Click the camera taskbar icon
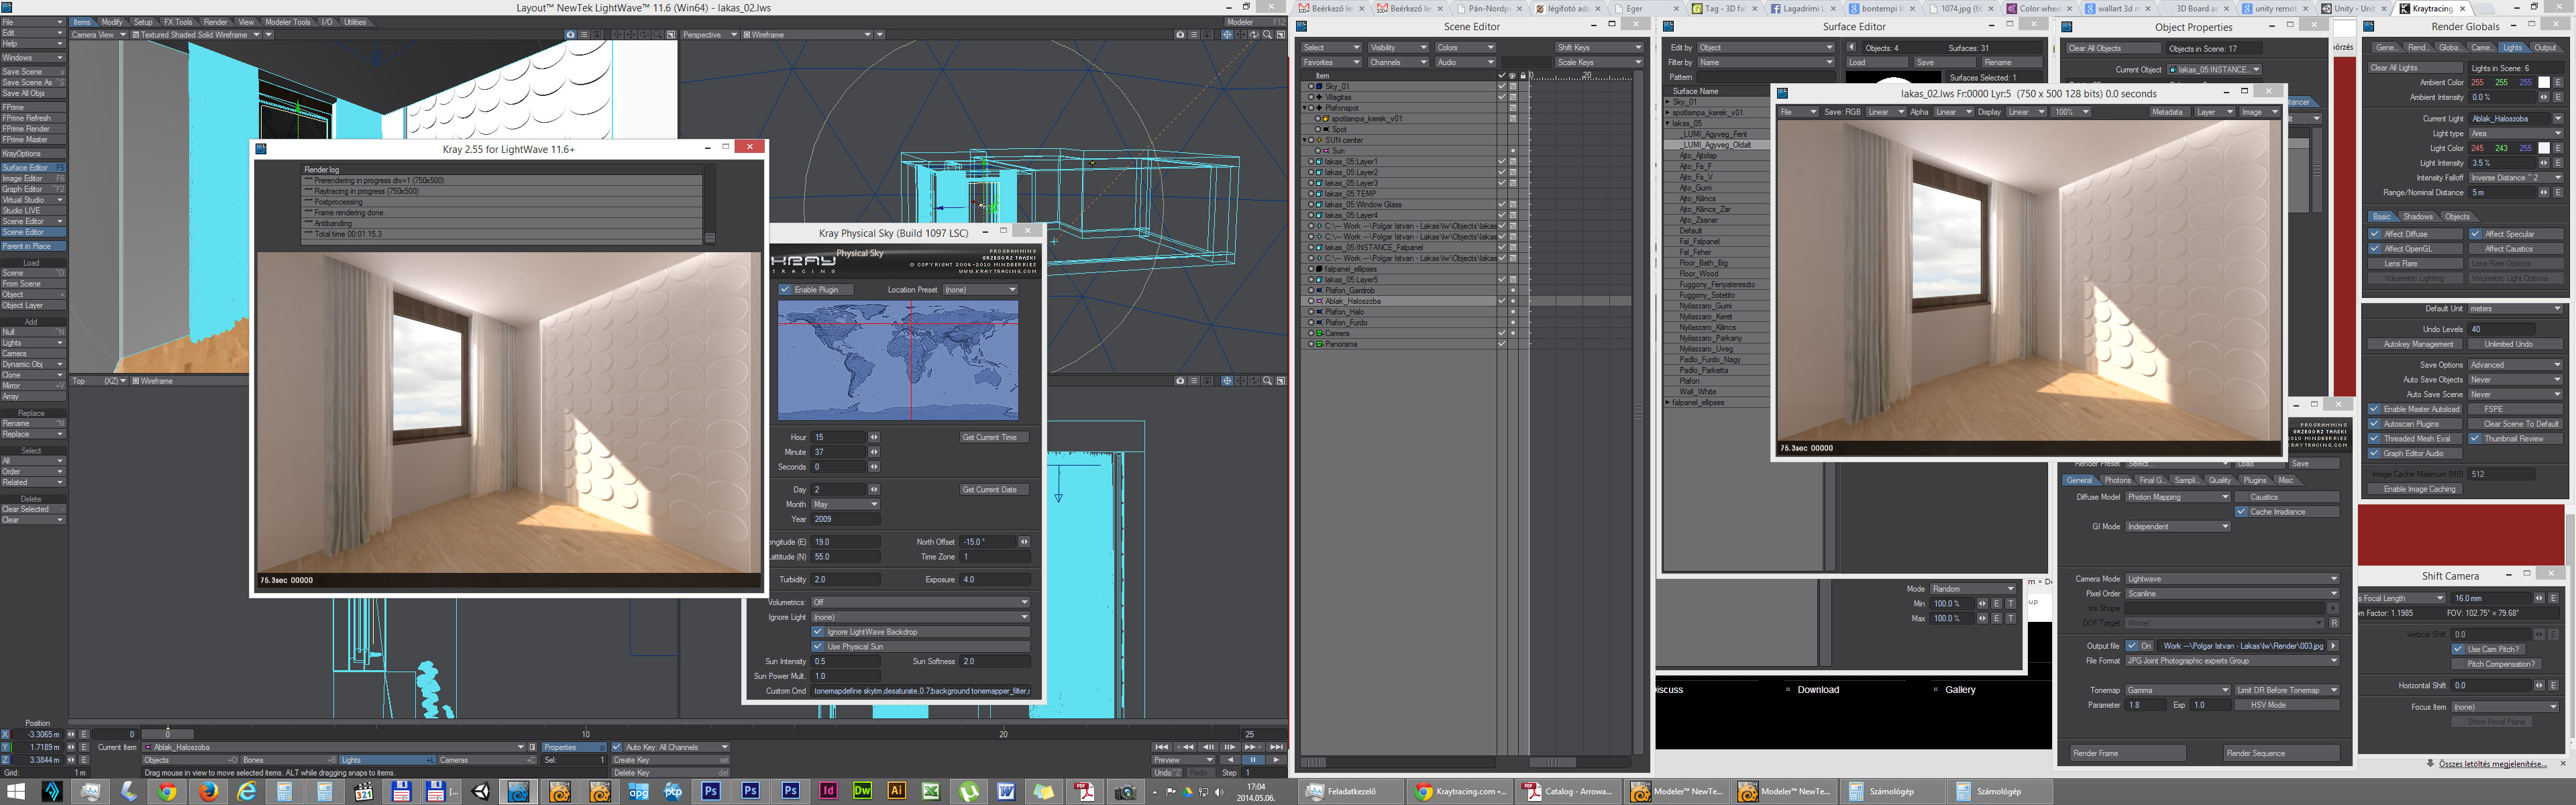The height and width of the screenshot is (805, 2576). tap(1125, 792)
